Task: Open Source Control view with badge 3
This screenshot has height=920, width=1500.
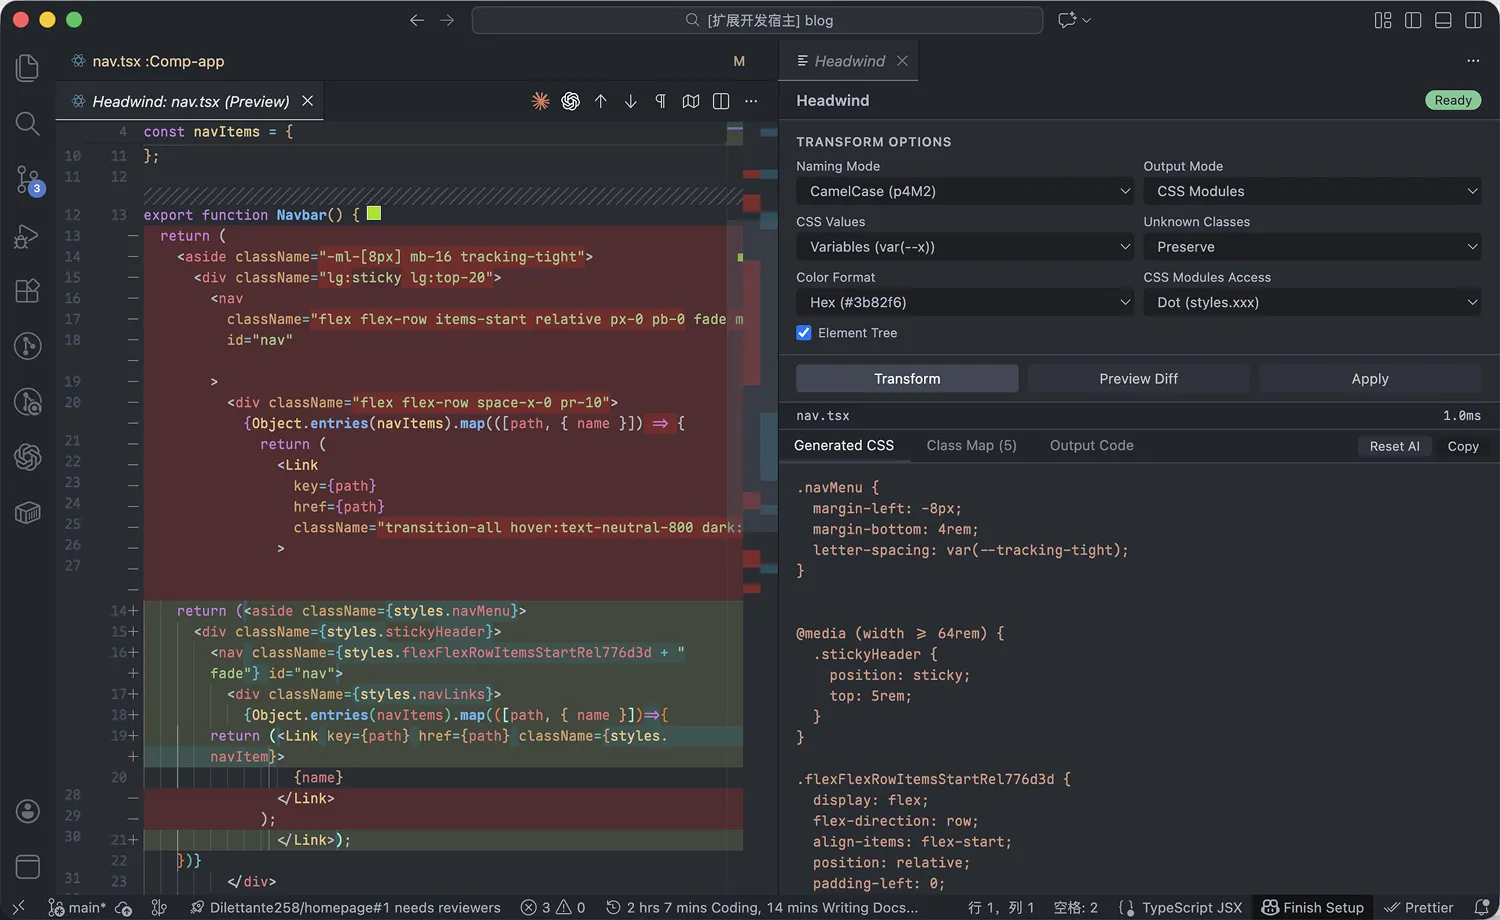Action: 27,180
